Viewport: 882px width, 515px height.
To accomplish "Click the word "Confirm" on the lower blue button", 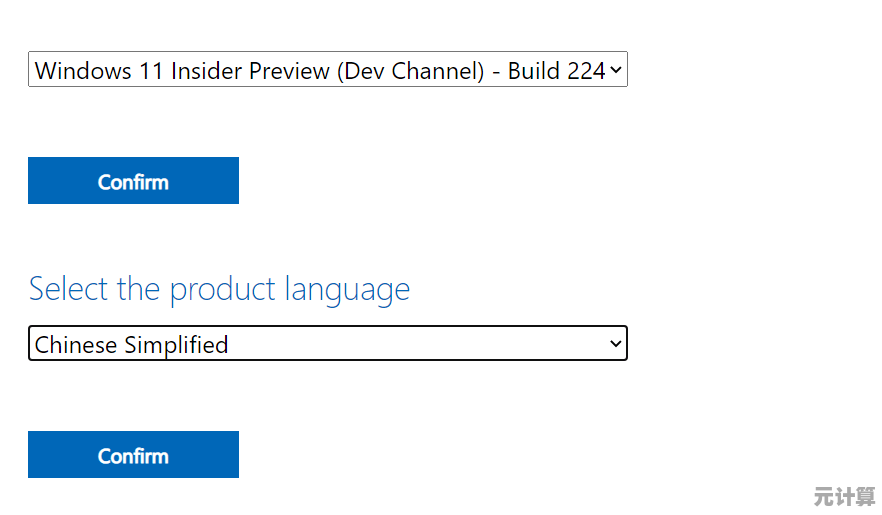I will point(133,456).
